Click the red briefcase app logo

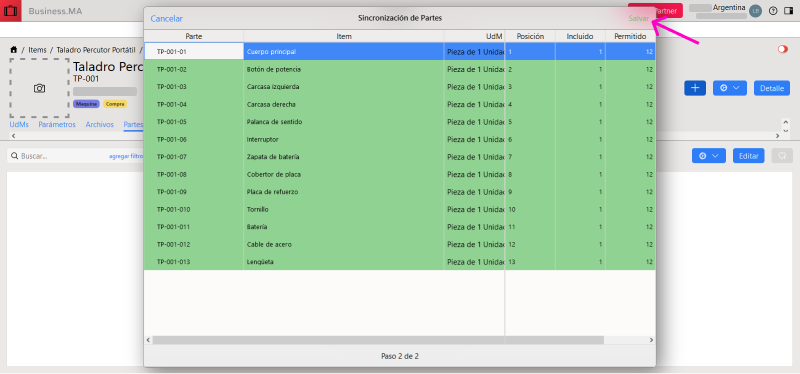(10, 11)
